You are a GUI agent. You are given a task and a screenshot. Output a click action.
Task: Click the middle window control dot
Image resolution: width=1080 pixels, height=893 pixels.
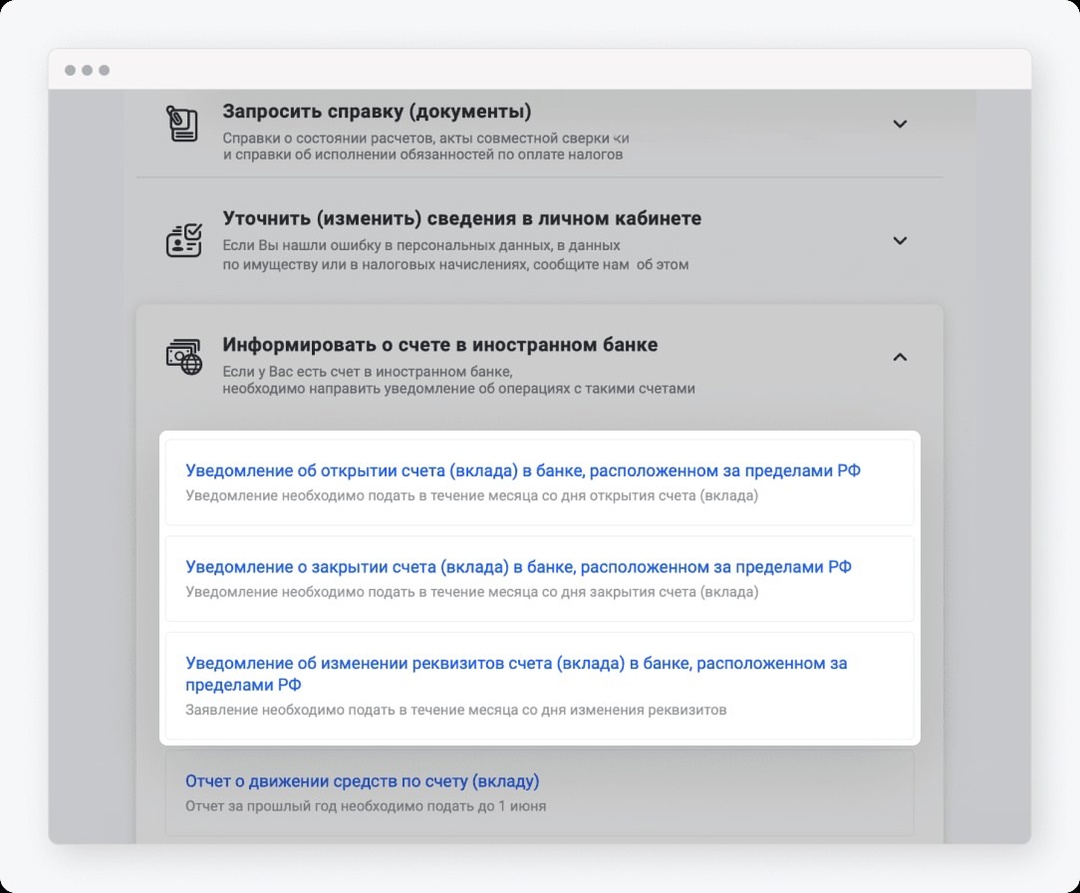[x=87, y=70]
